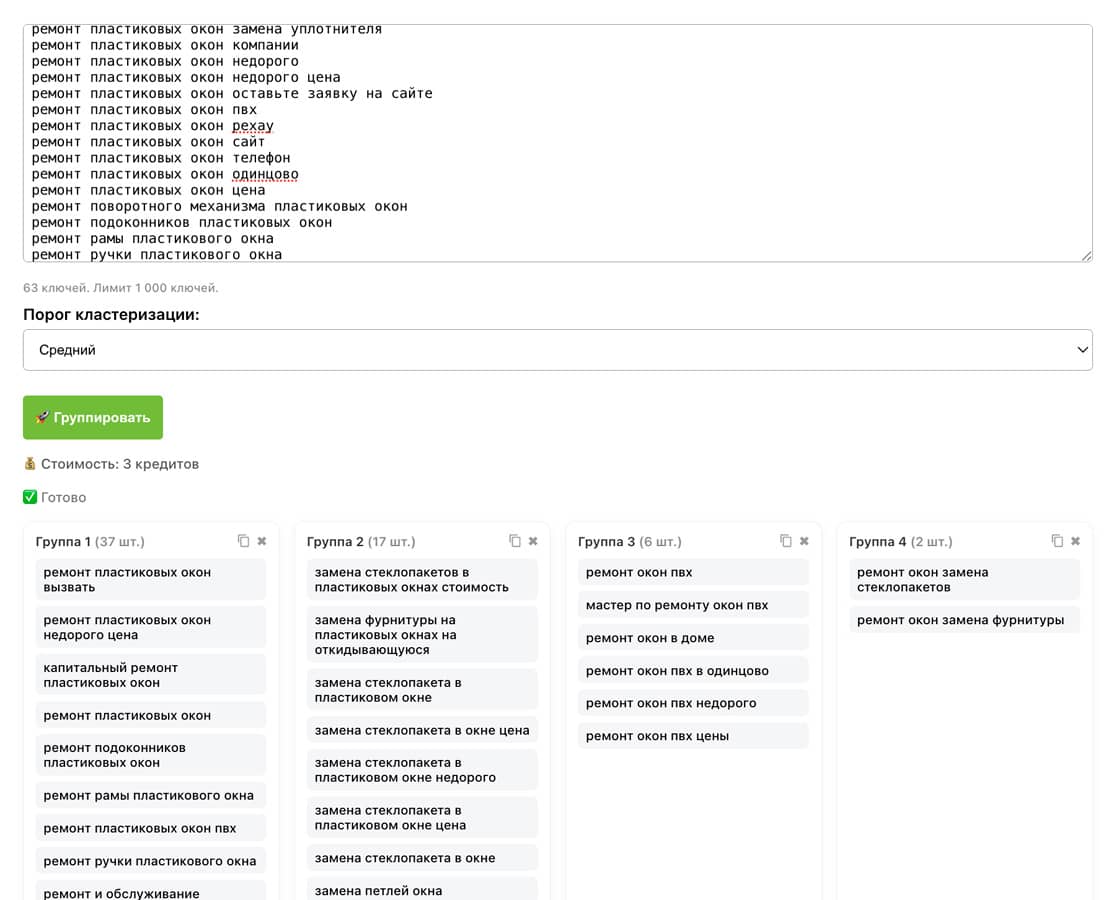Click 'ремонт окон замена фурнитуры' chip
1110x900 pixels.
pos(963,620)
